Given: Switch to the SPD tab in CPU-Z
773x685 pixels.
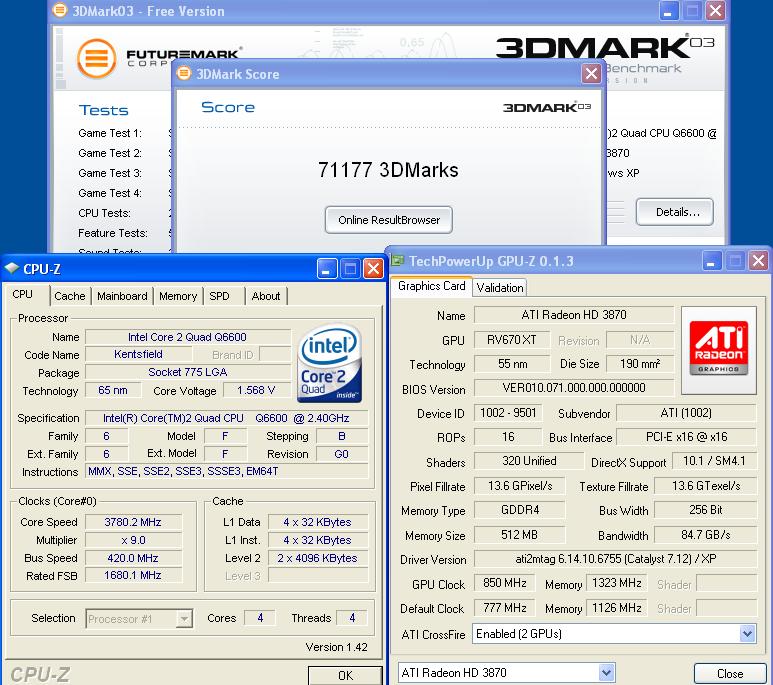Looking at the screenshot, I should click(219, 296).
